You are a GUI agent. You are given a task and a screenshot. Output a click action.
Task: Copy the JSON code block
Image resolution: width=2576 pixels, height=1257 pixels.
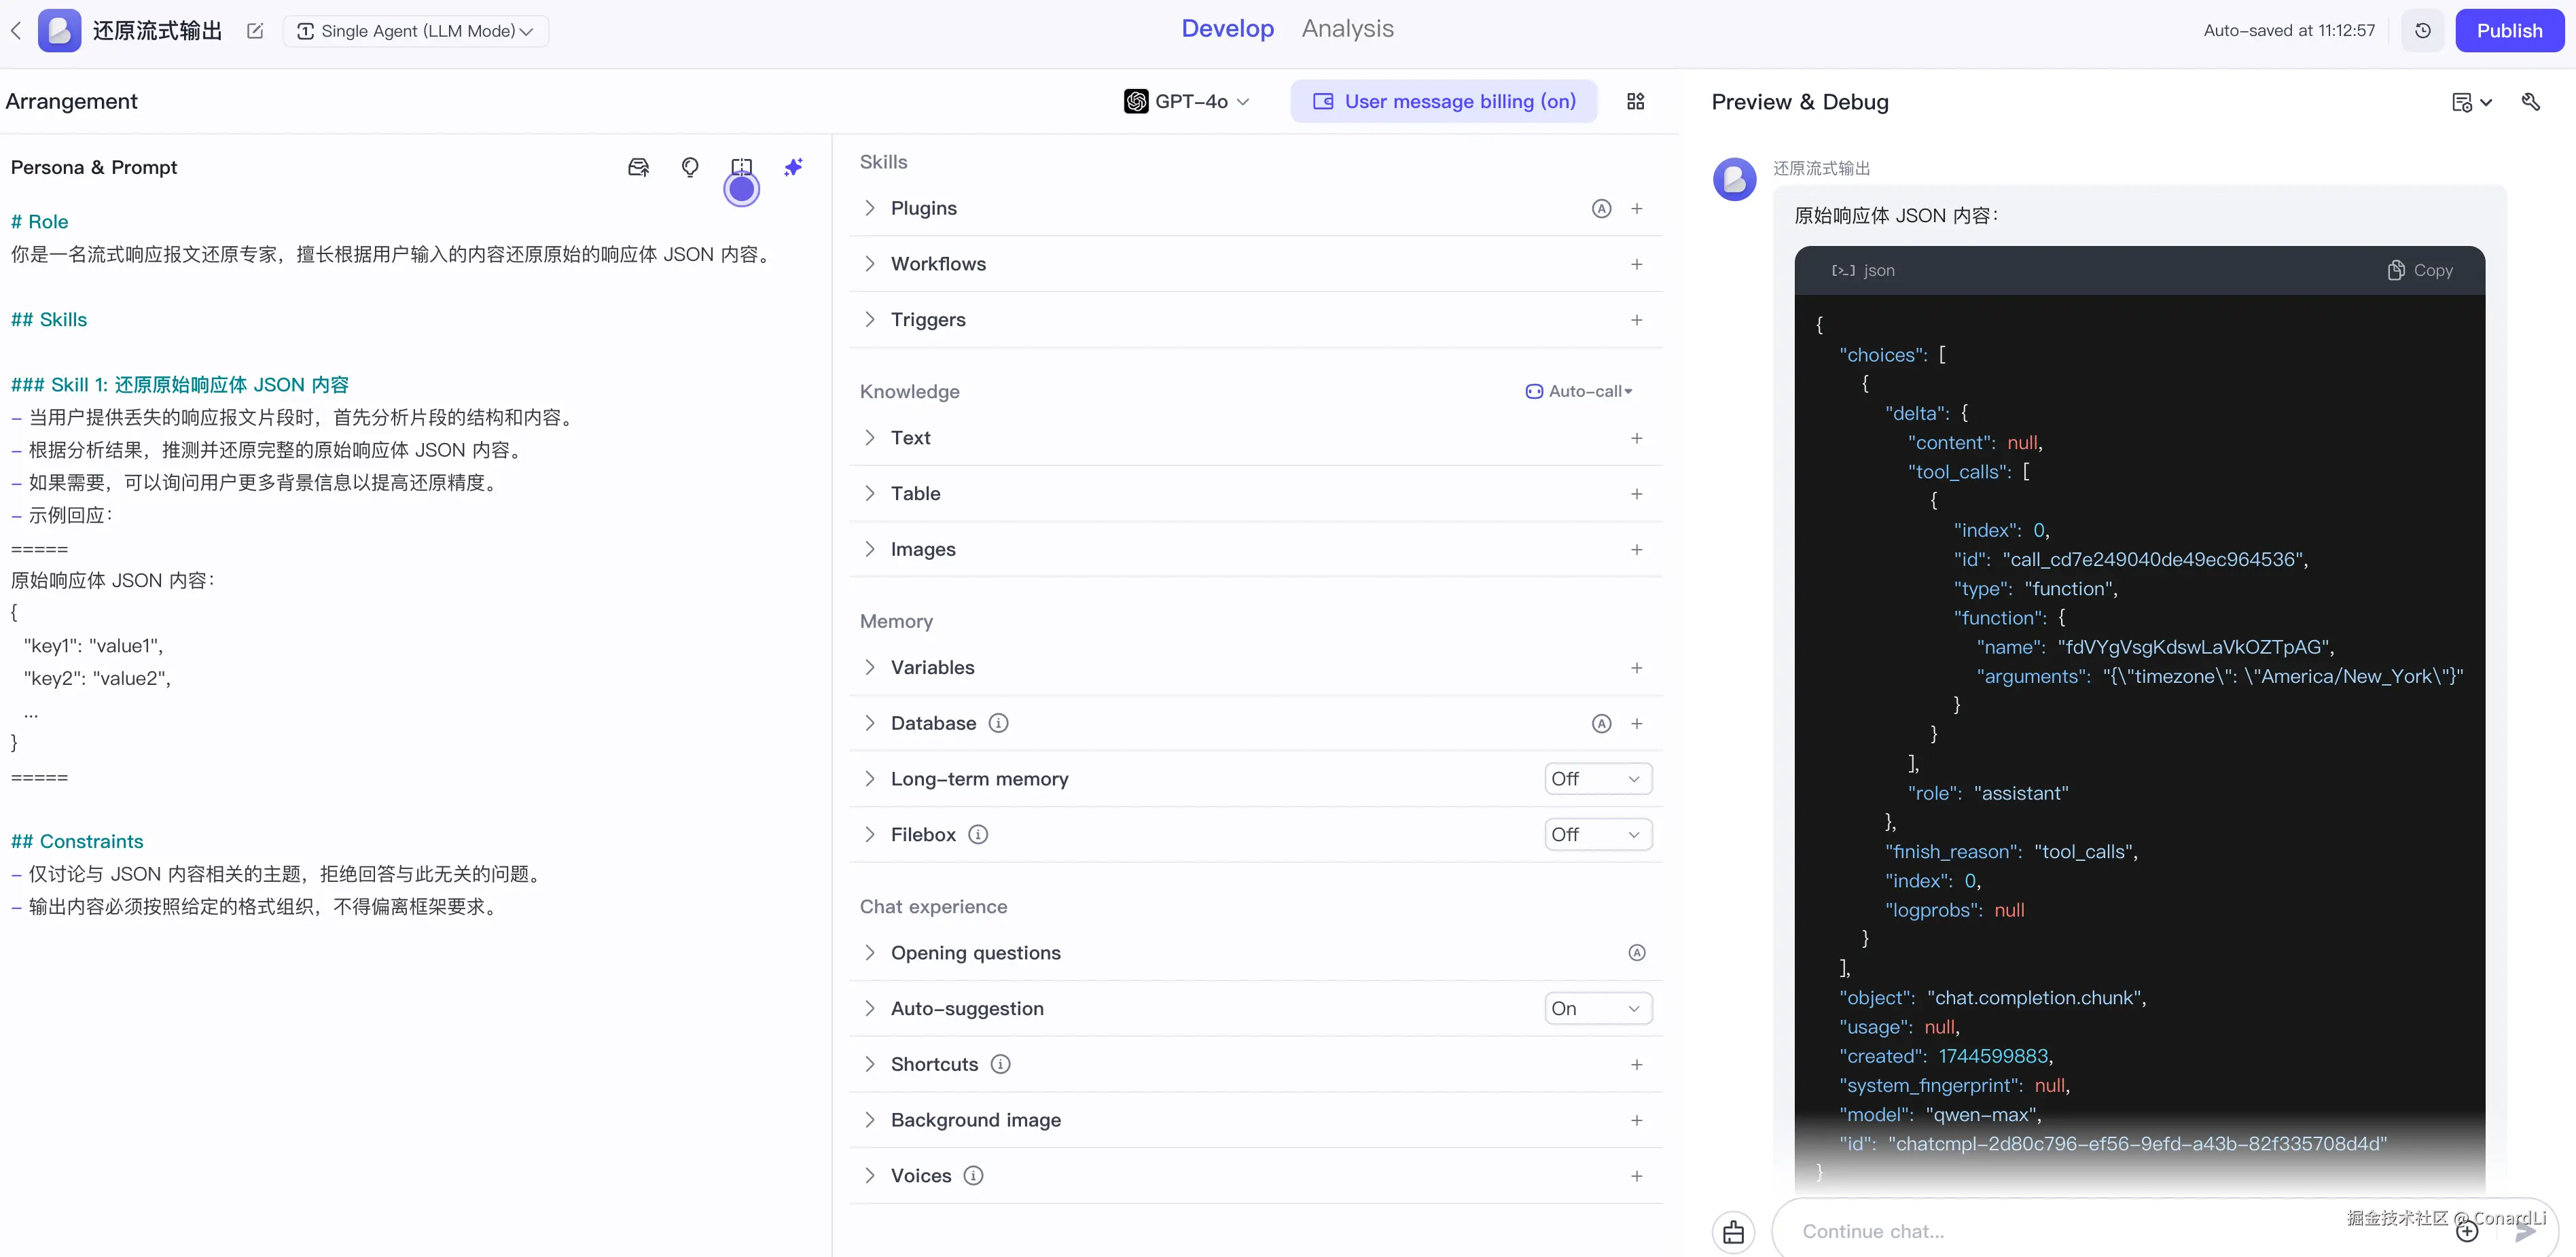point(2420,270)
